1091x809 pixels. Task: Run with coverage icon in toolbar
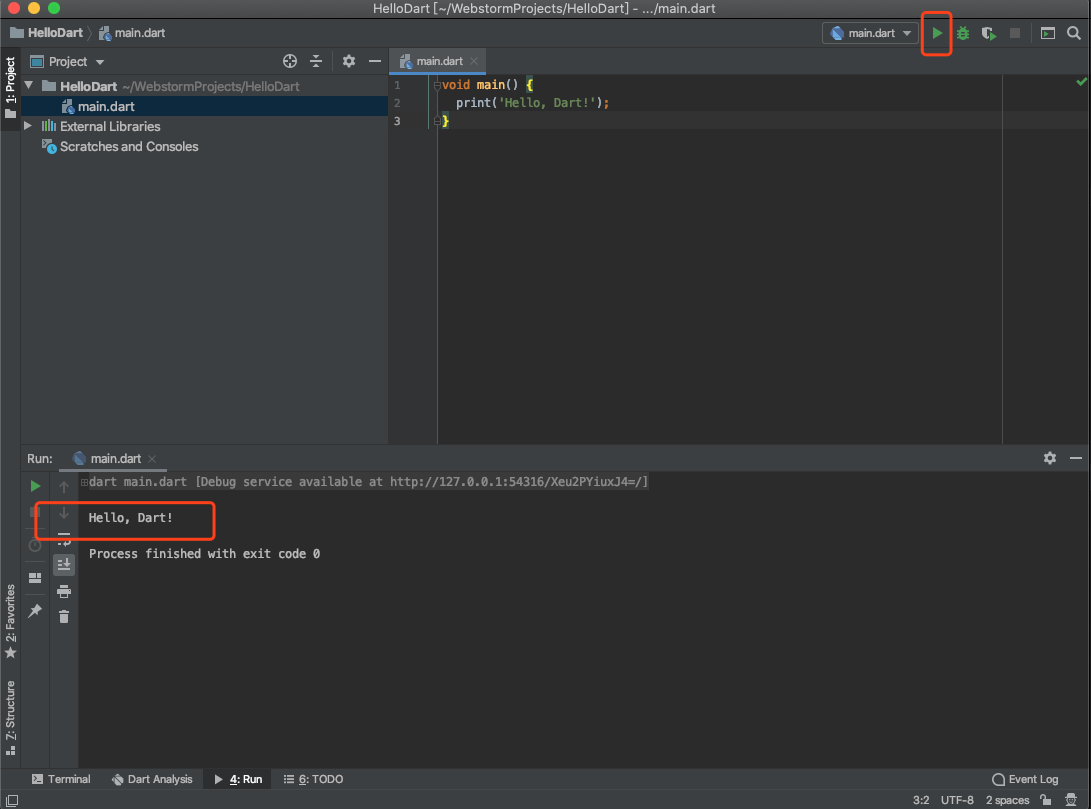pos(989,33)
